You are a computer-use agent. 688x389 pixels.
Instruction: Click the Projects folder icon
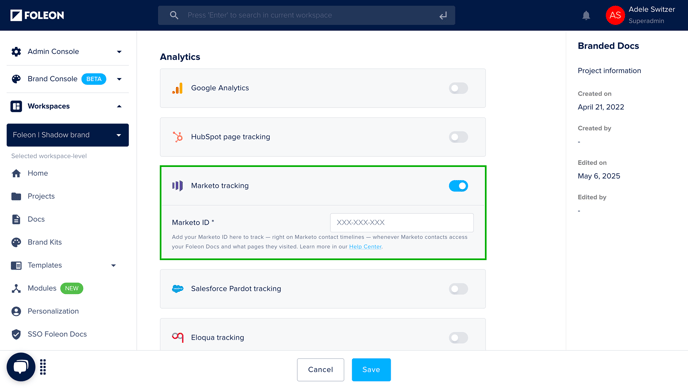click(16, 196)
